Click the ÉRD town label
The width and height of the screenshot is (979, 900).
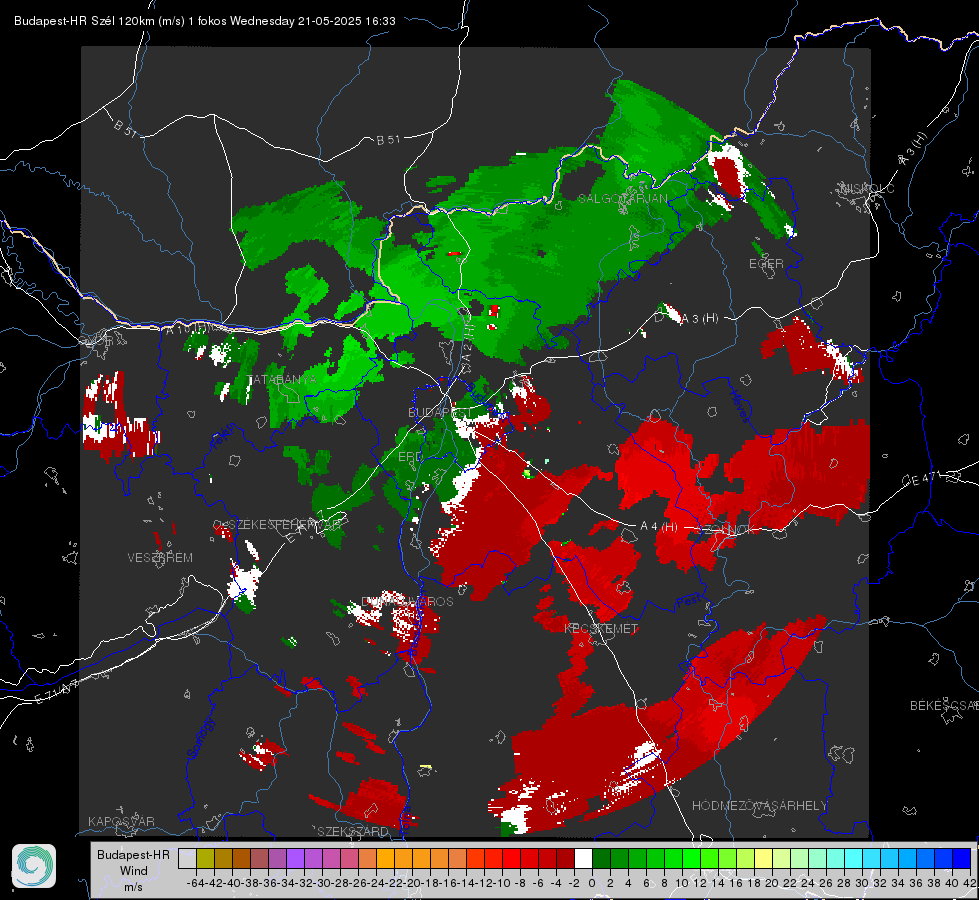[x=410, y=457]
